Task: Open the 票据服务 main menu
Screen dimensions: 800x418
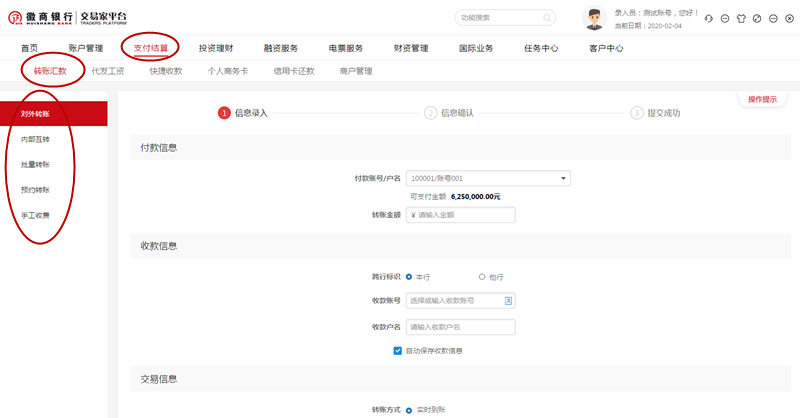Action: pos(346,48)
